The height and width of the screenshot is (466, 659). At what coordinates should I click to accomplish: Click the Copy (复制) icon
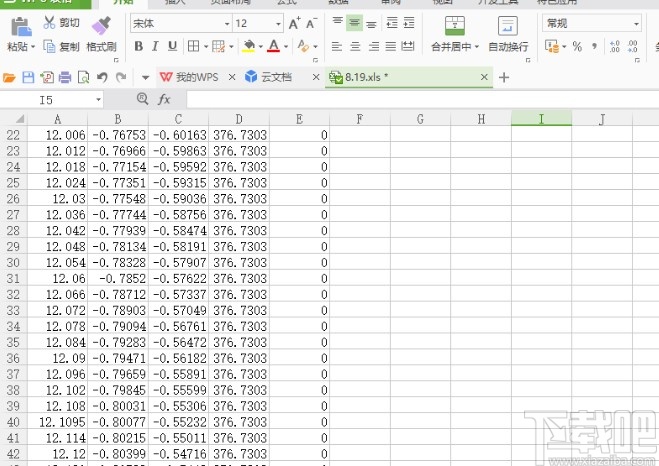[x=49, y=46]
